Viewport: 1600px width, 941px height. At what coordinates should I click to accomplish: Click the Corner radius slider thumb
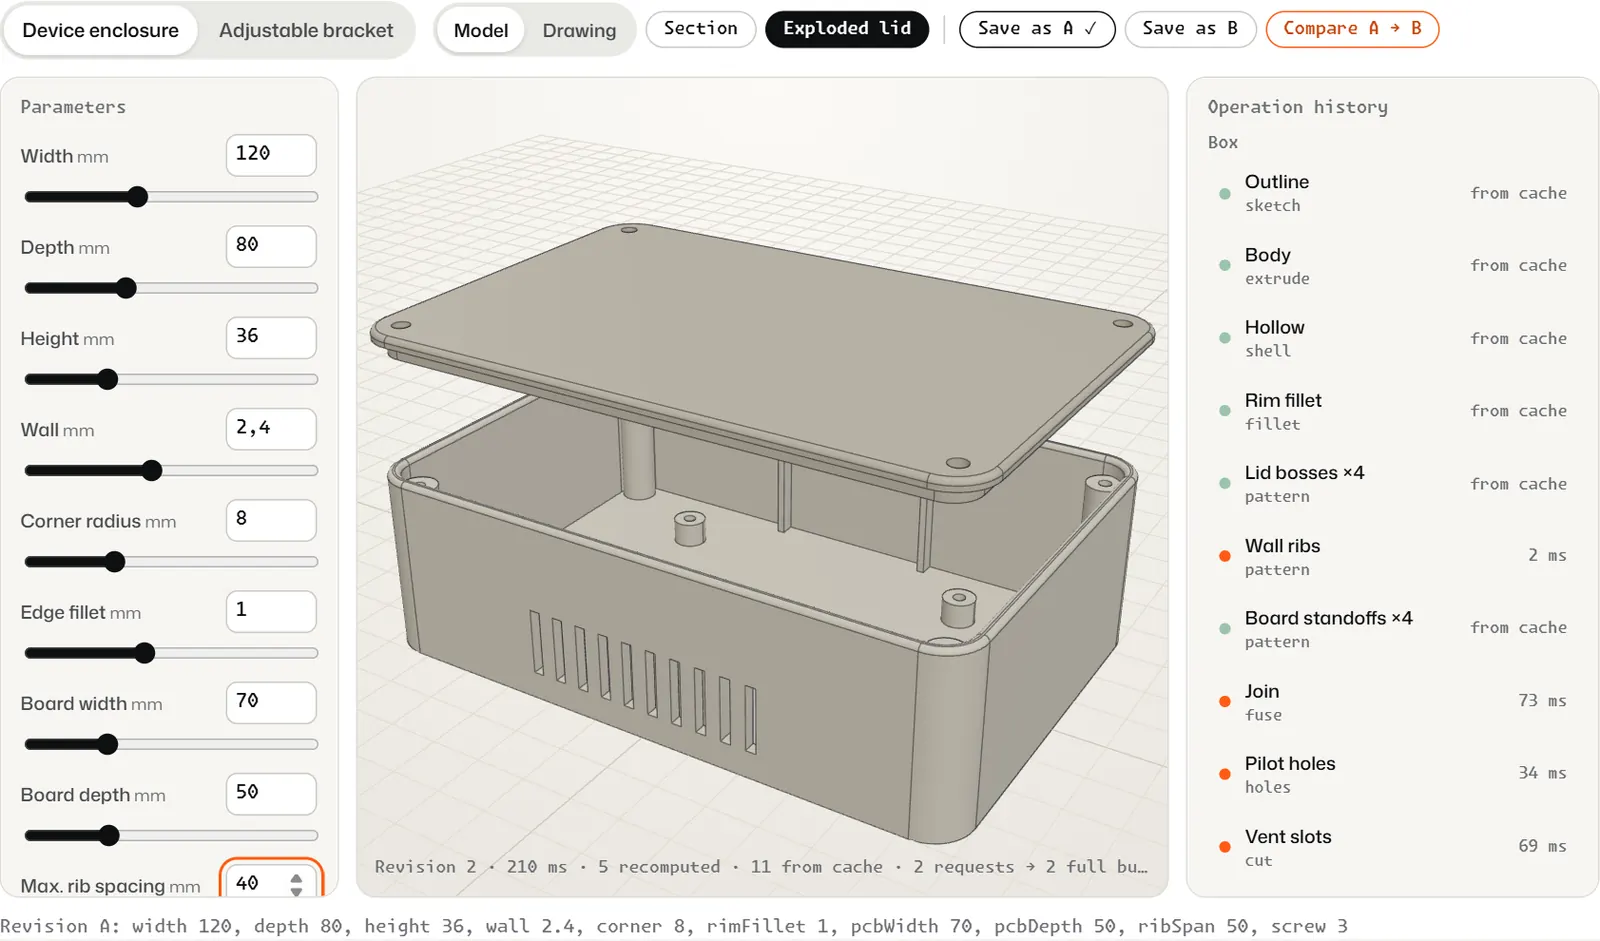click(x=115, y=562)
